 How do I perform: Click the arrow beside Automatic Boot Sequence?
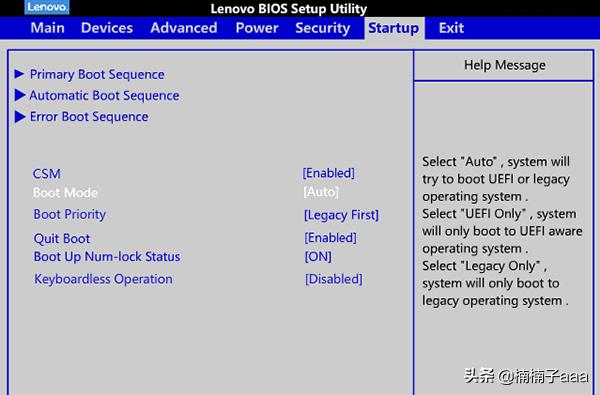tap(20, 95)
